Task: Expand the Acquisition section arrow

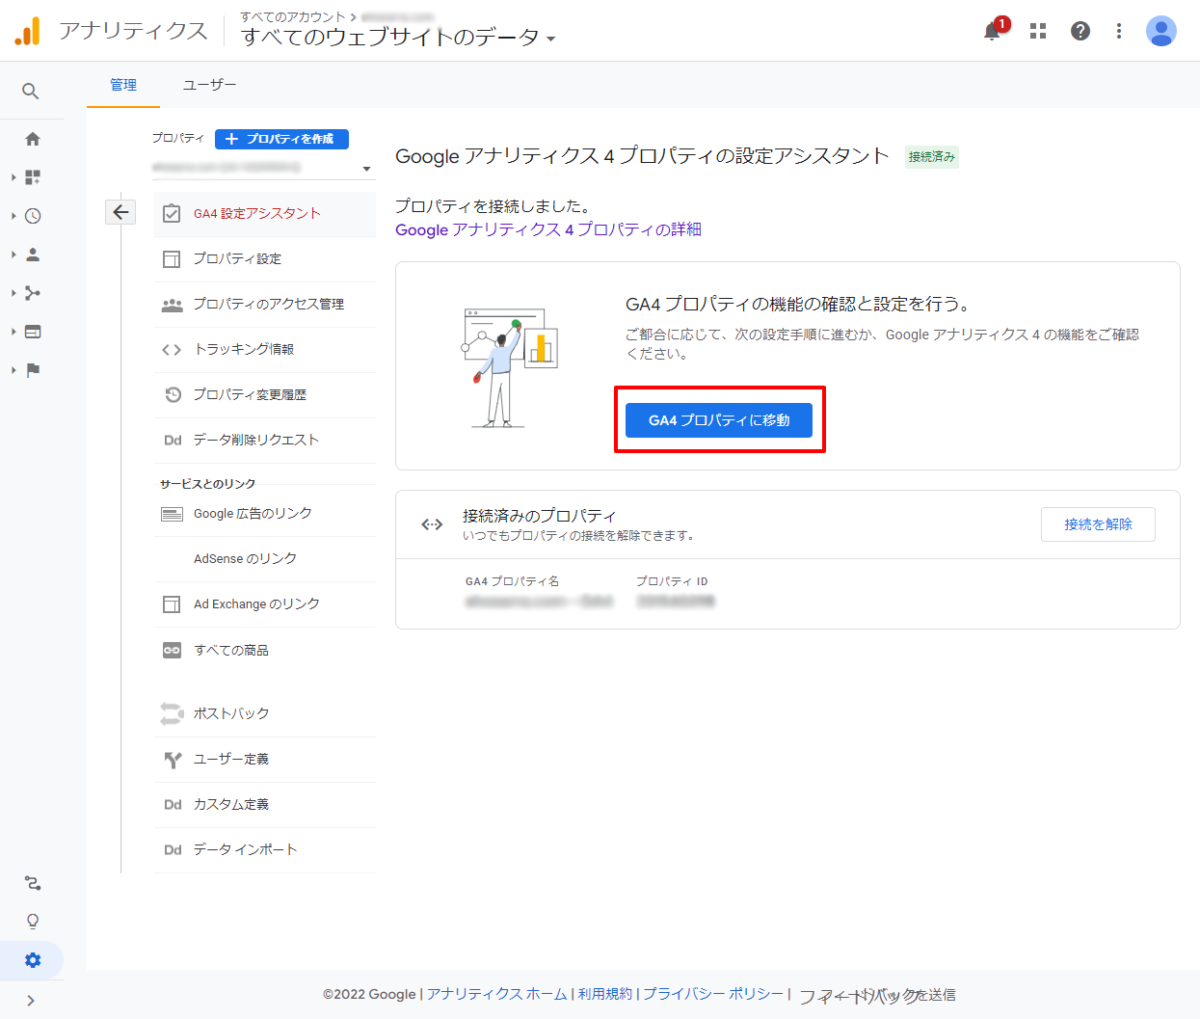Action: tap(14, 293)
